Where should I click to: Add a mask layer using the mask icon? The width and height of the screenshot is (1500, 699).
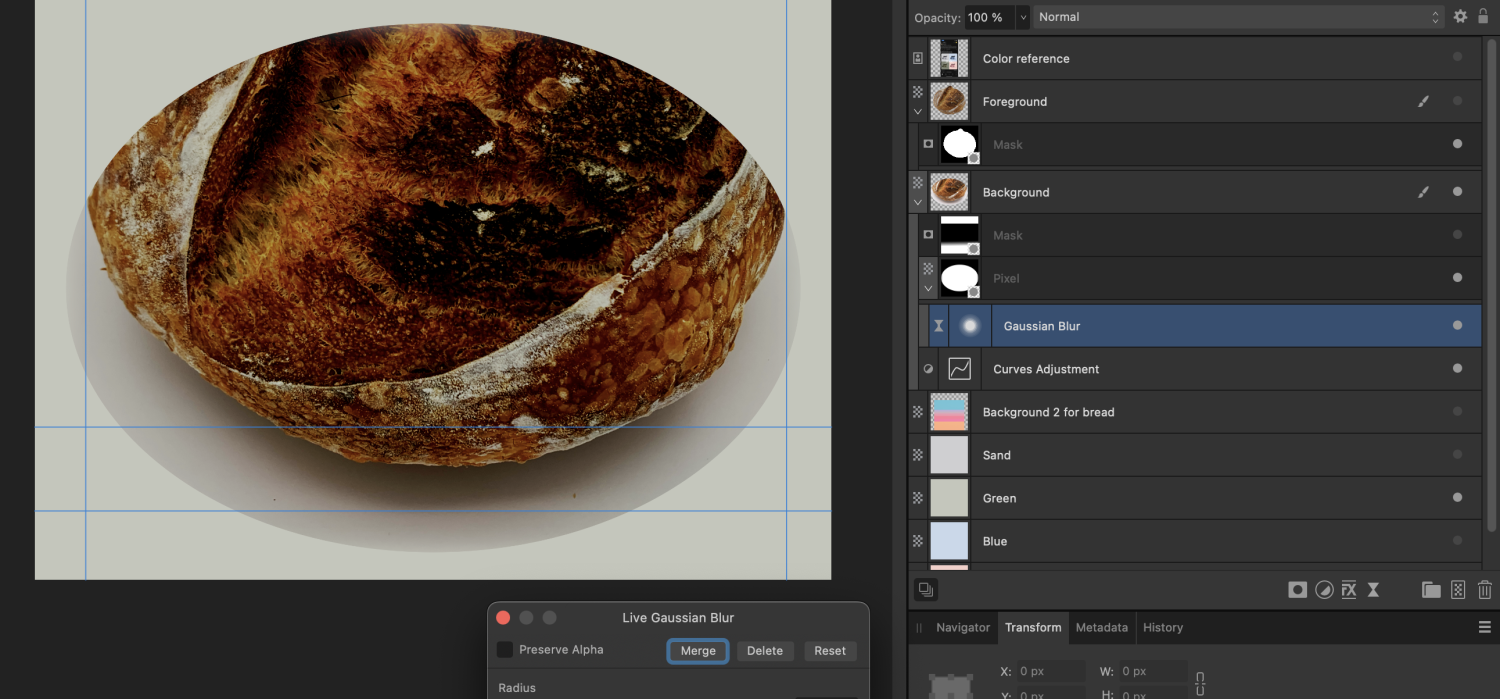point(1297,590)
